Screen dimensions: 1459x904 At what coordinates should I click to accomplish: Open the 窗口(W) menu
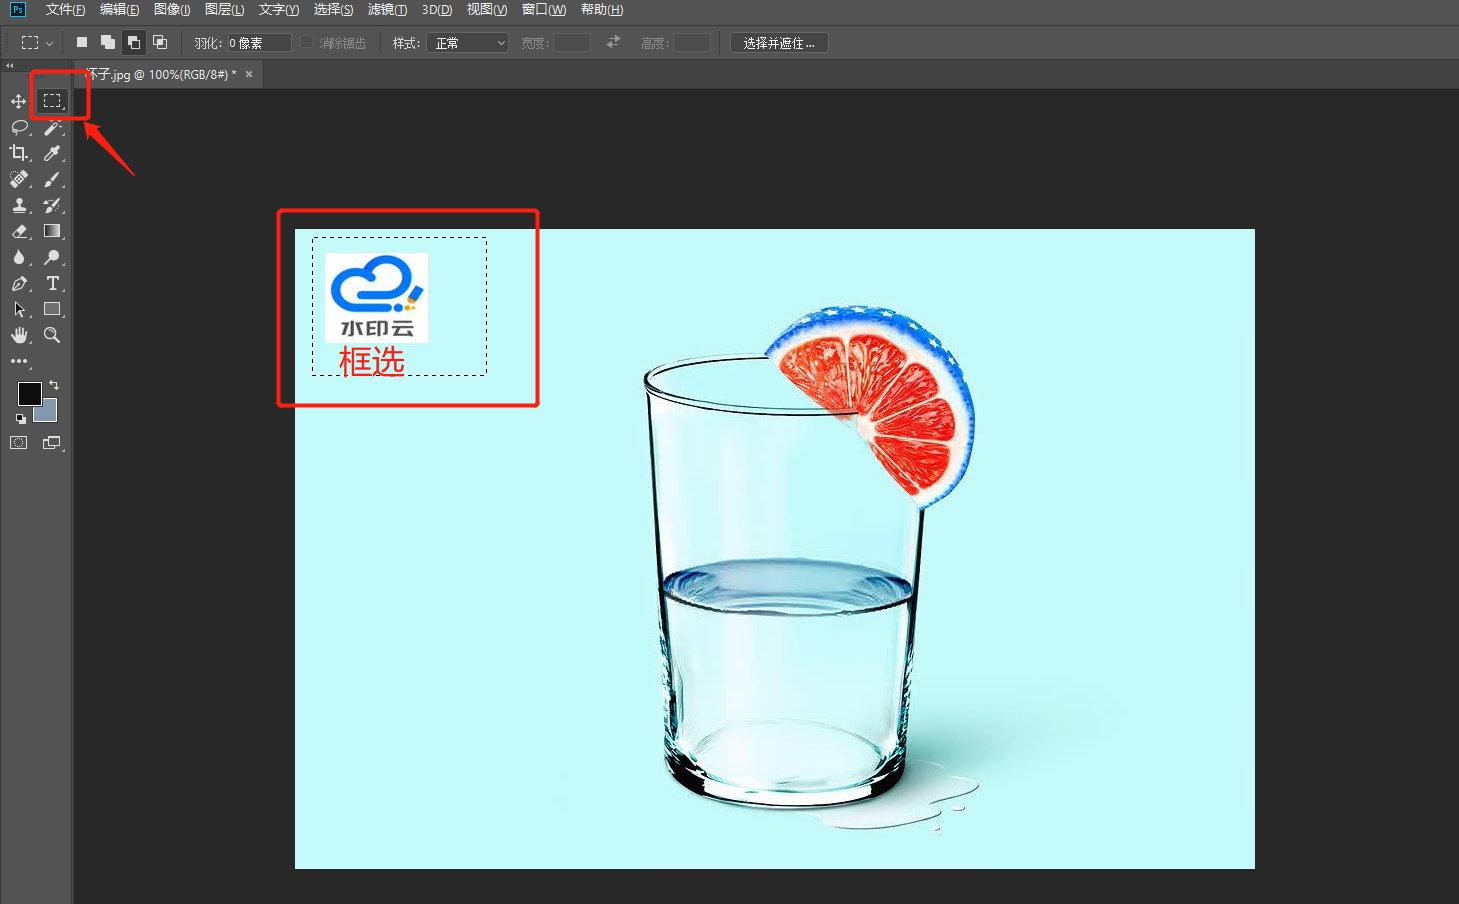click(544, 10)
